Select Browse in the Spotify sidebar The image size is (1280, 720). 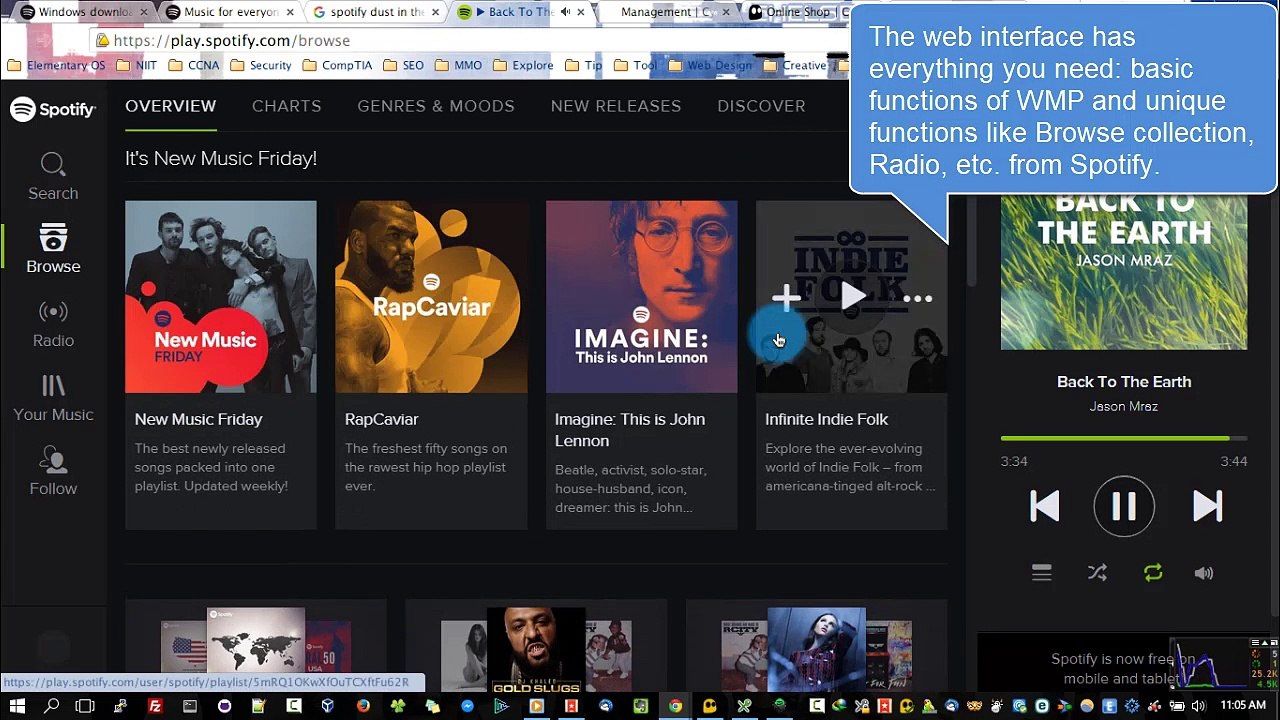tap(53, 249)
